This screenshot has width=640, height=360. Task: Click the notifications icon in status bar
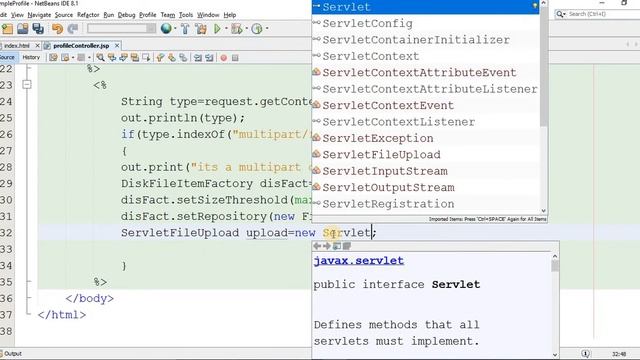pyautogui.click(x=585, y=353)
